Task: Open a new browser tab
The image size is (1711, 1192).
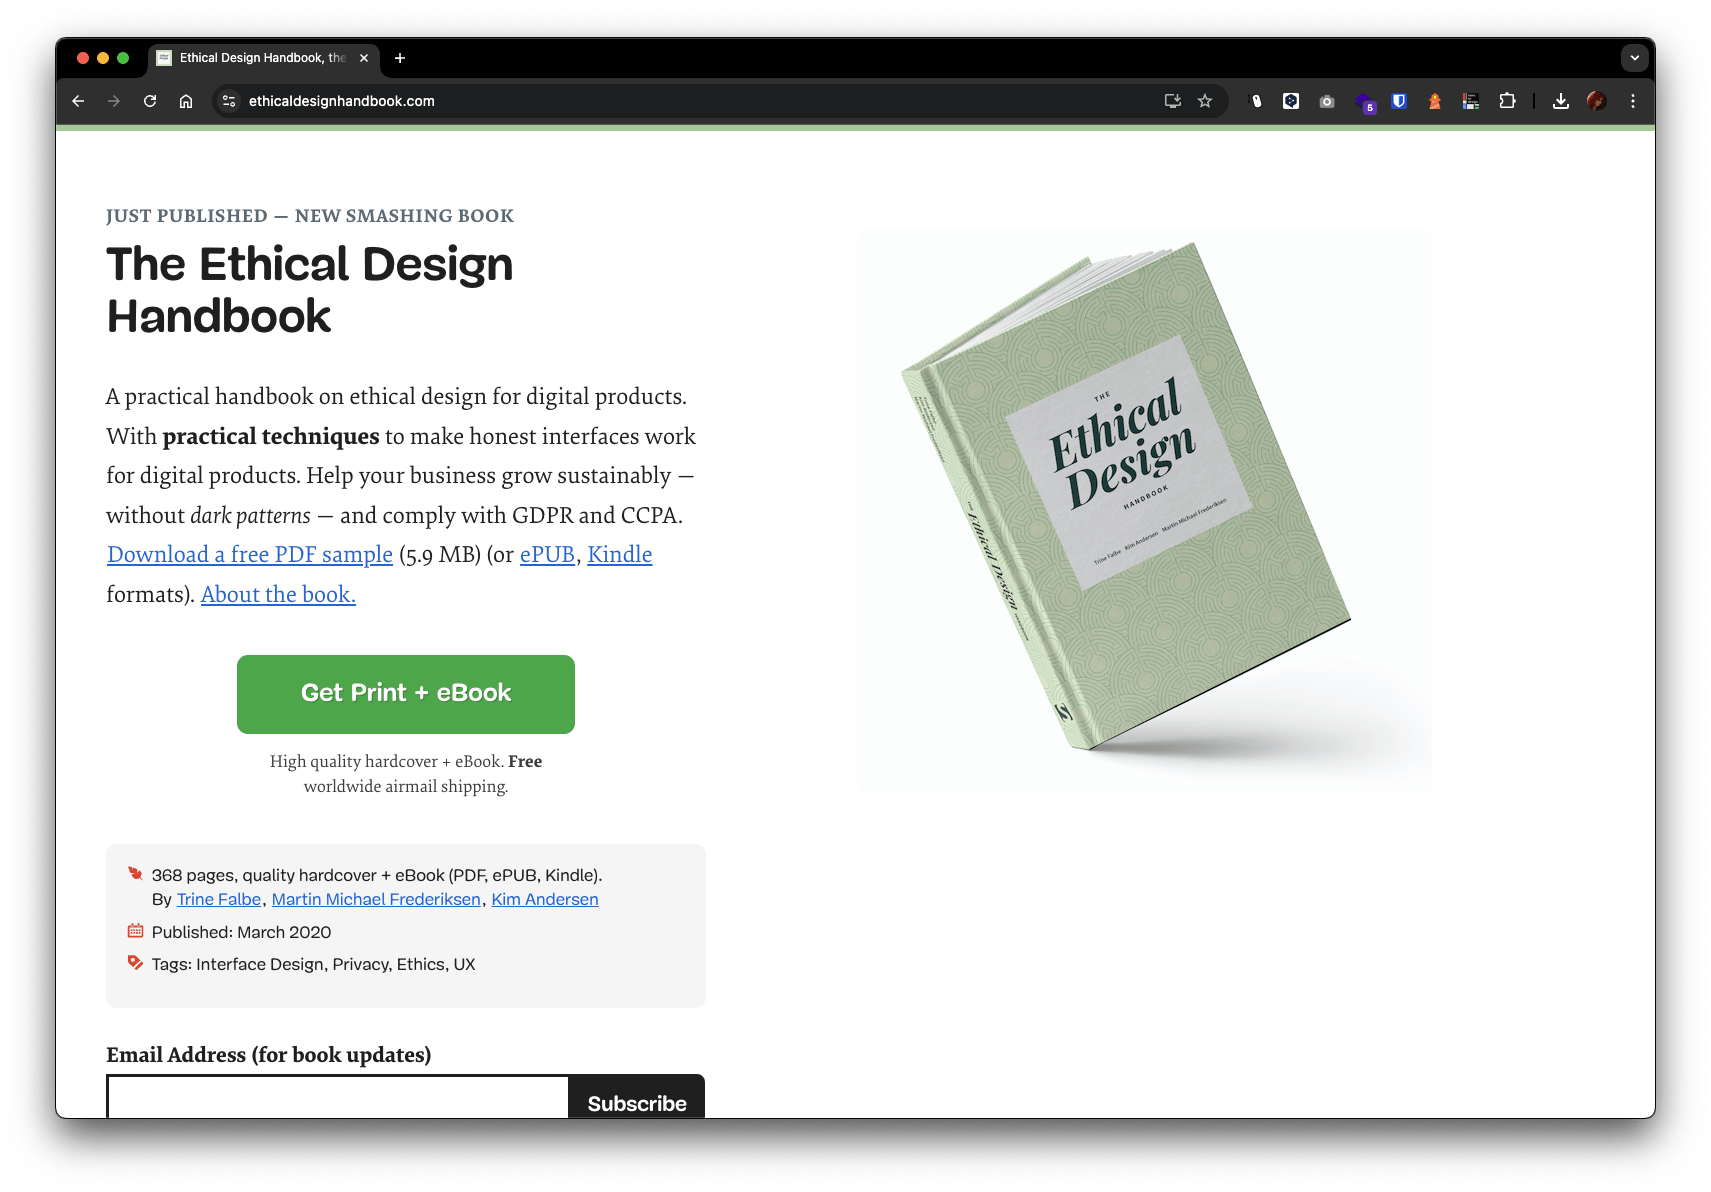Action: (x=400, y=58)
